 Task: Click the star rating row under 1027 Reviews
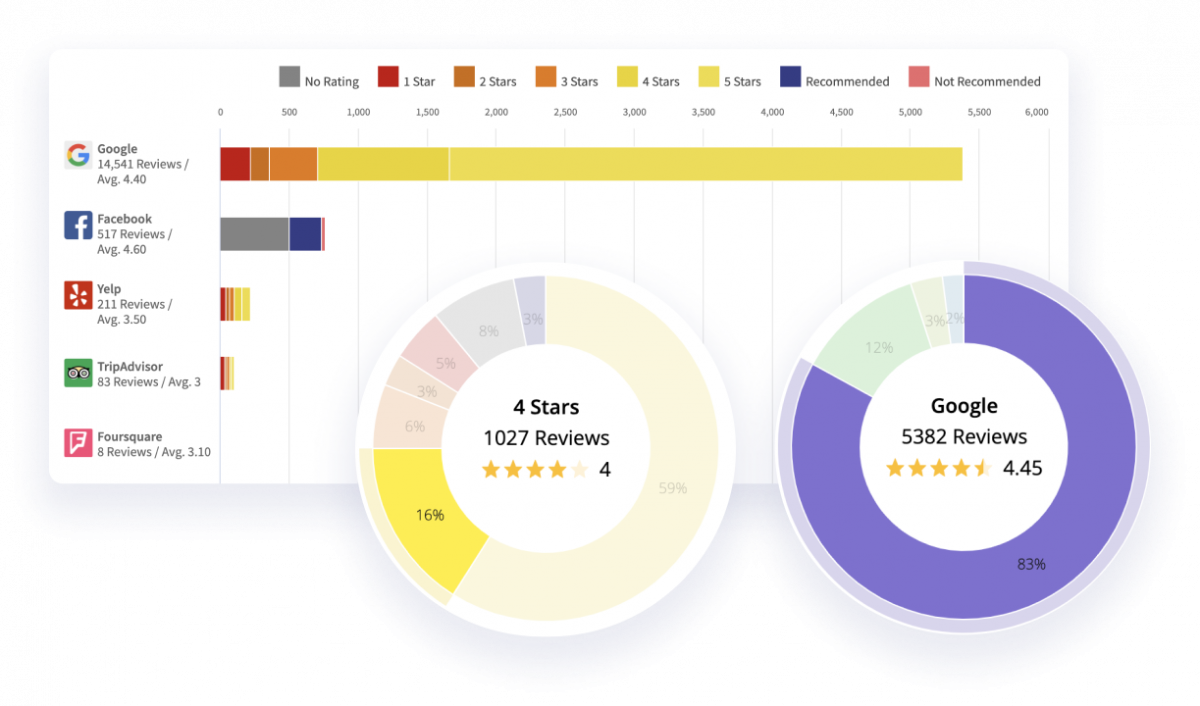(x=535, y=469)
